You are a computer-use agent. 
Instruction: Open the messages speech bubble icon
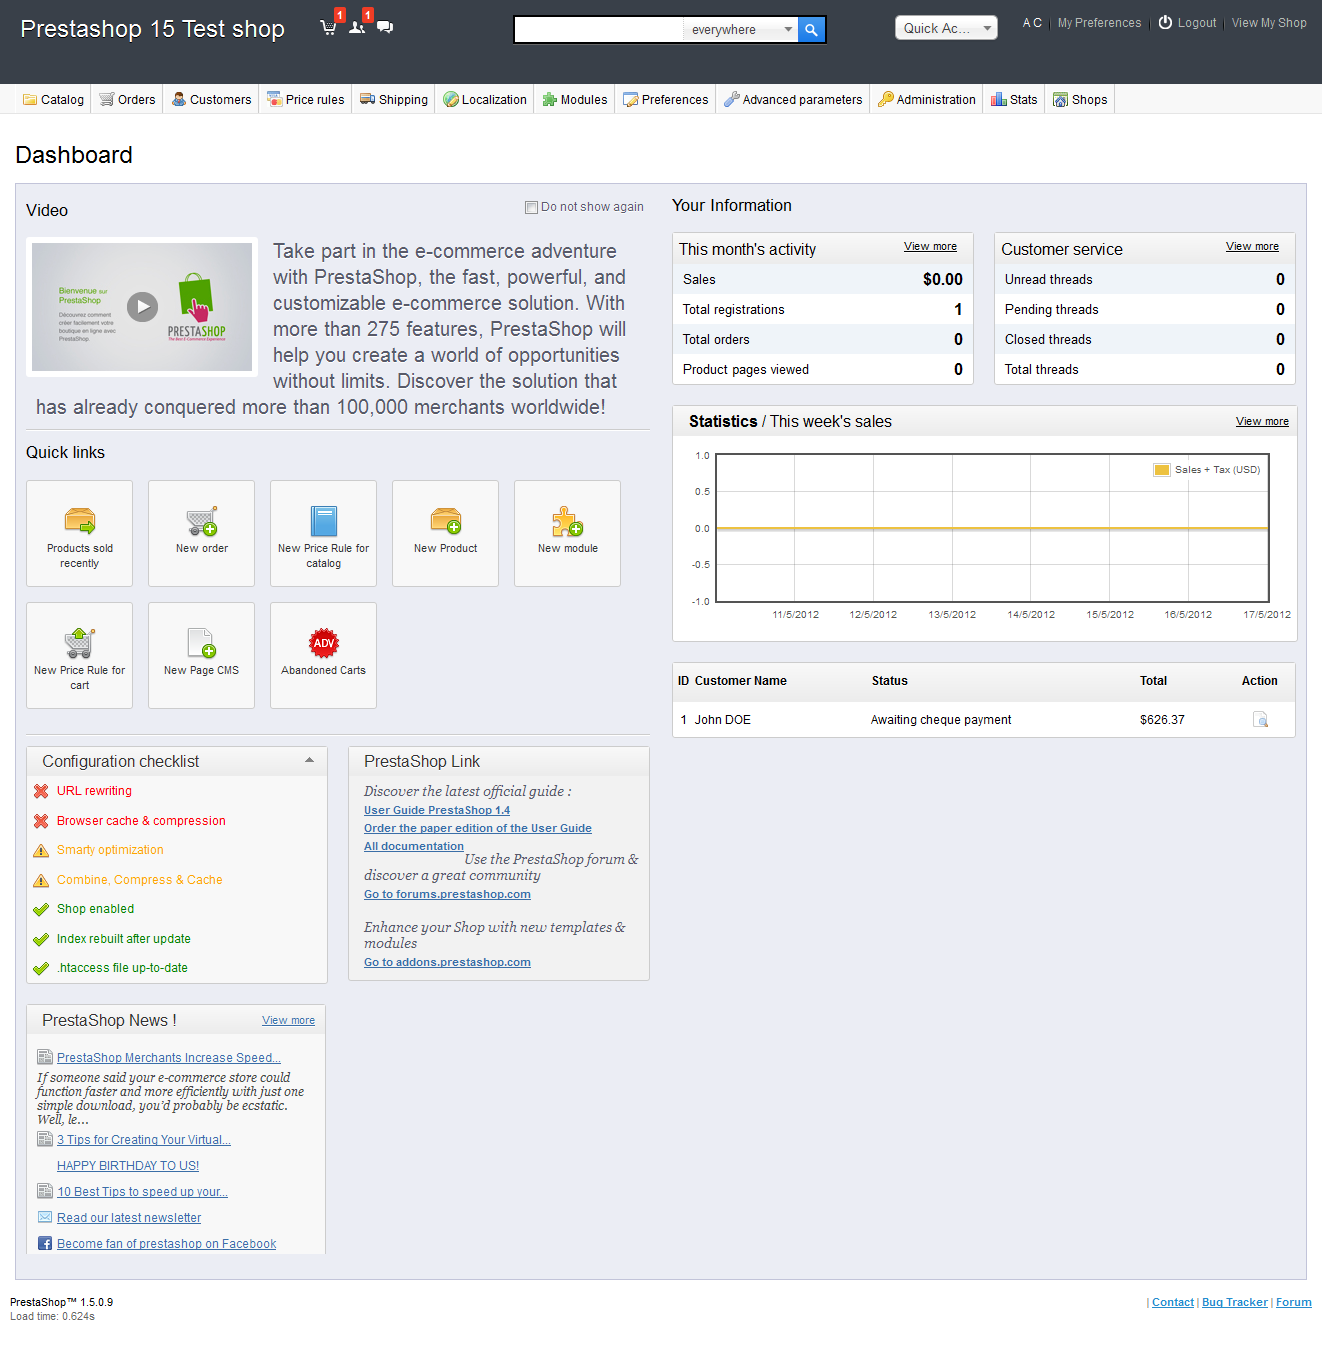click(x=385, y=27)
